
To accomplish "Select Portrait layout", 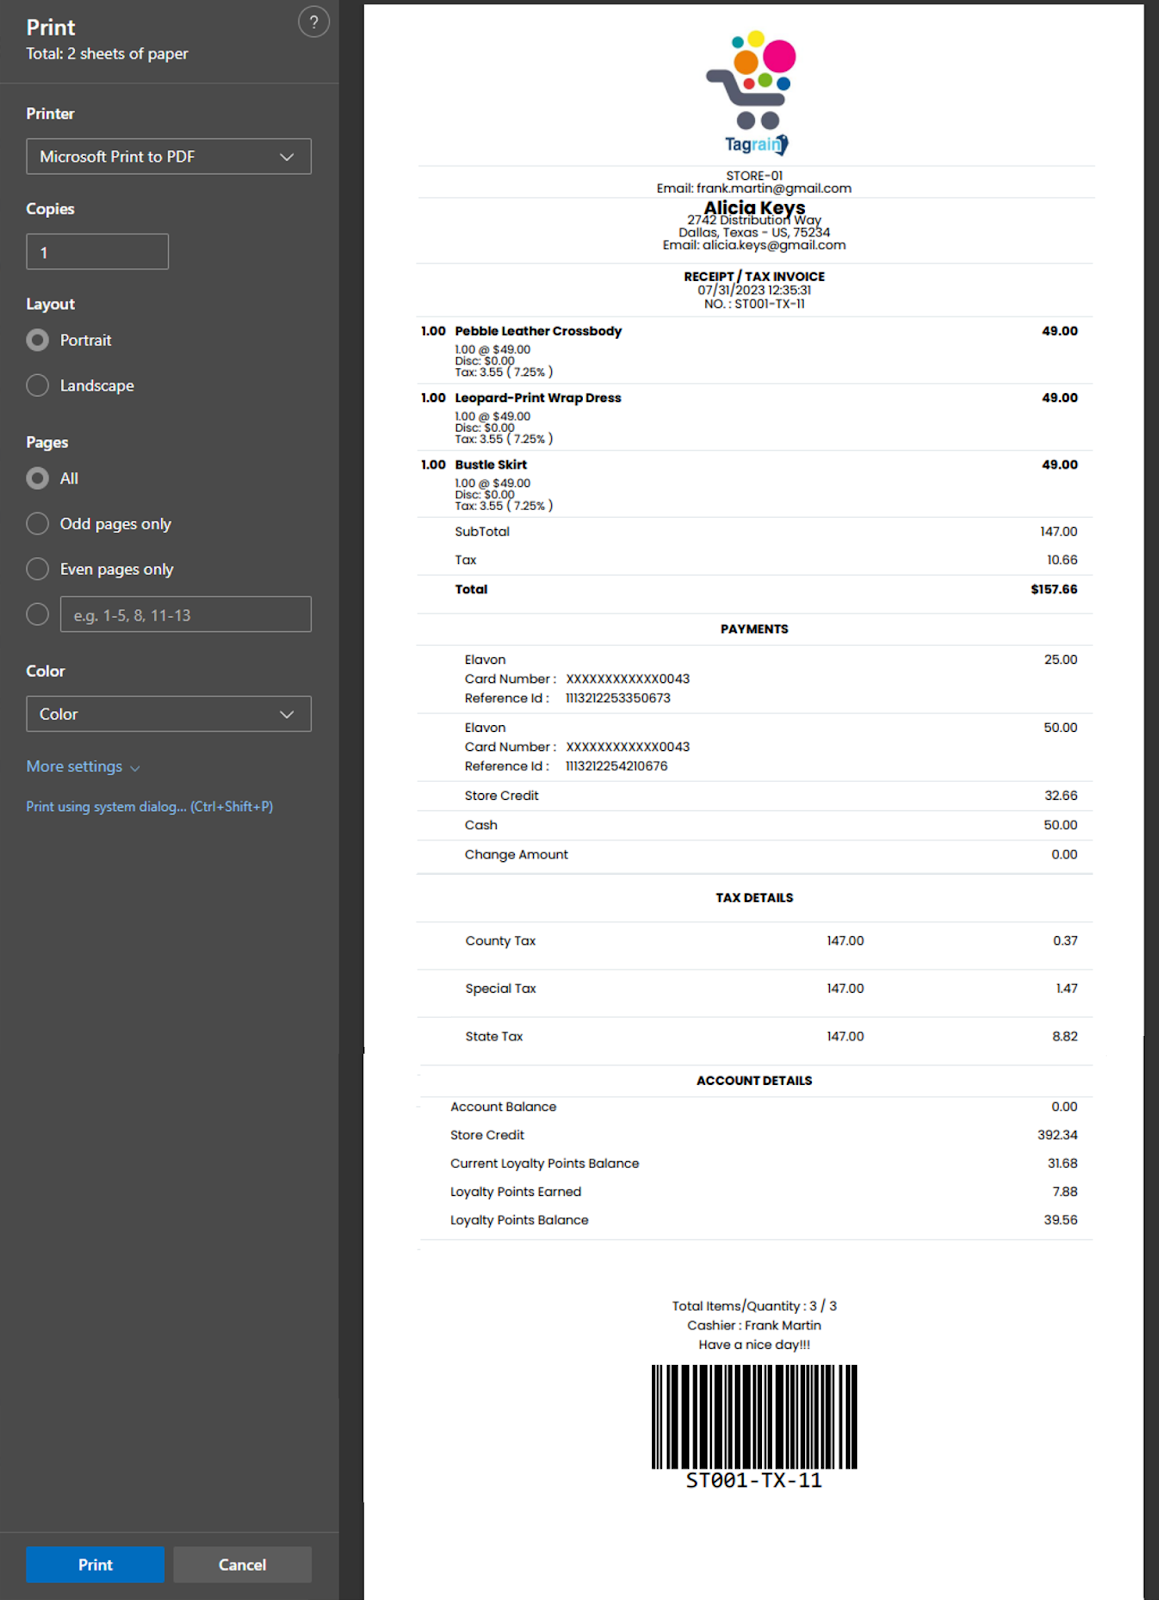I will 38,340.
